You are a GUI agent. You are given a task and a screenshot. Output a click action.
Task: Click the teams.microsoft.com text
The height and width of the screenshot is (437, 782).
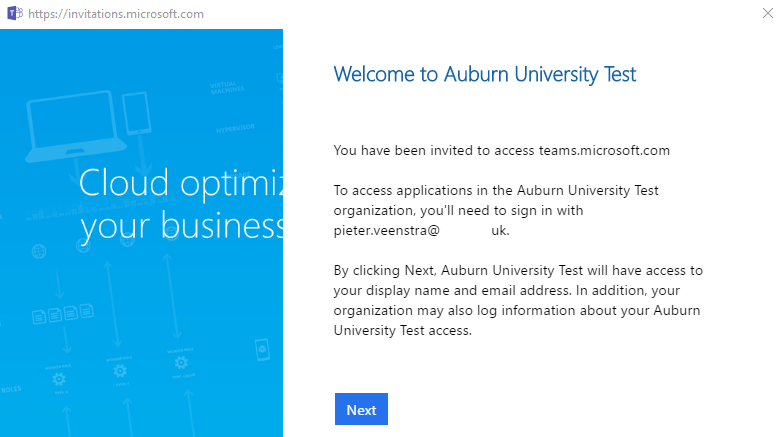pyautogui.click(x=604, y=151)
